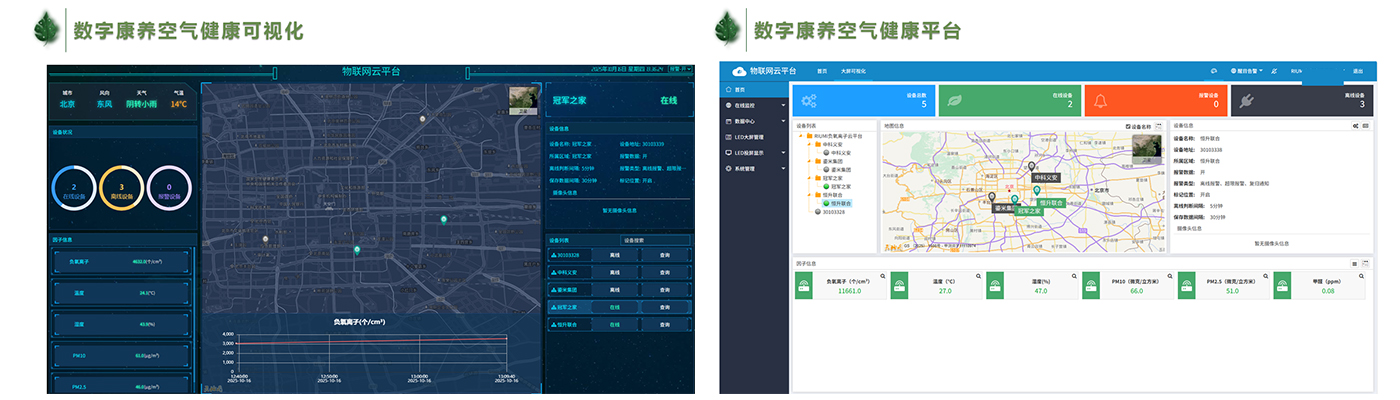Toggle the 设备名称 checkbox above the map

point(1129,126)
